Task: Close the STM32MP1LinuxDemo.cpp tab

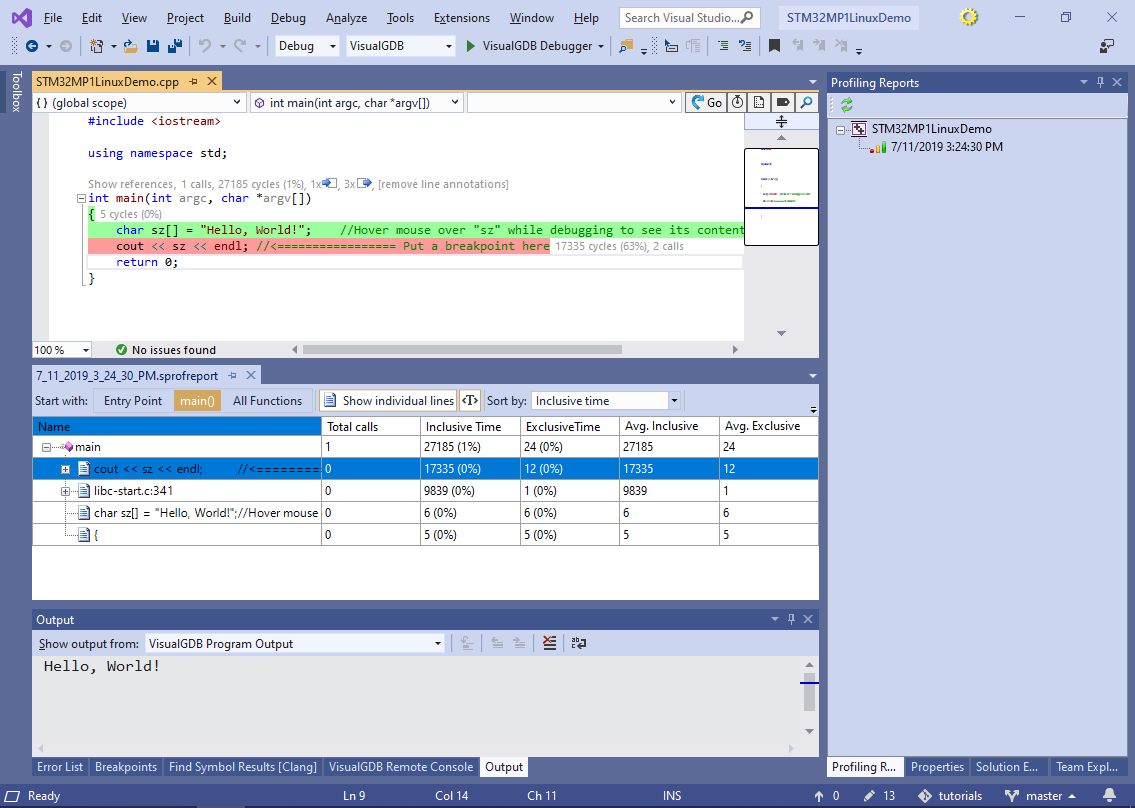Action: (212, 82)
